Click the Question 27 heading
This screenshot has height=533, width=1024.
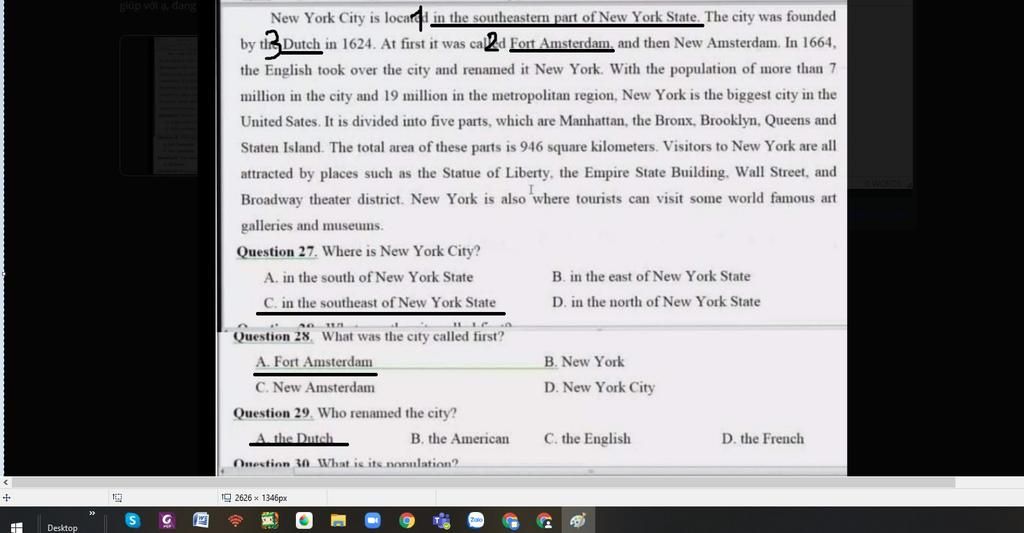pos(276,251)
